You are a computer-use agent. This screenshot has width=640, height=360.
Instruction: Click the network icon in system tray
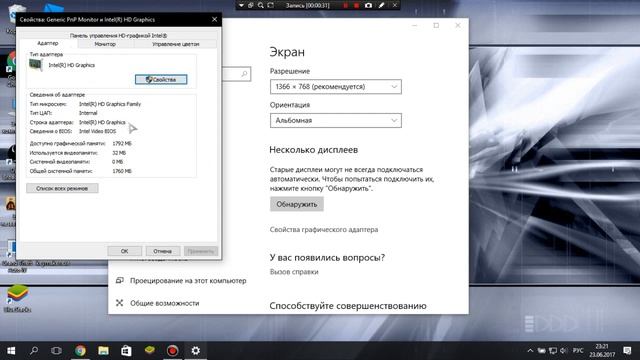coord(553,351)
